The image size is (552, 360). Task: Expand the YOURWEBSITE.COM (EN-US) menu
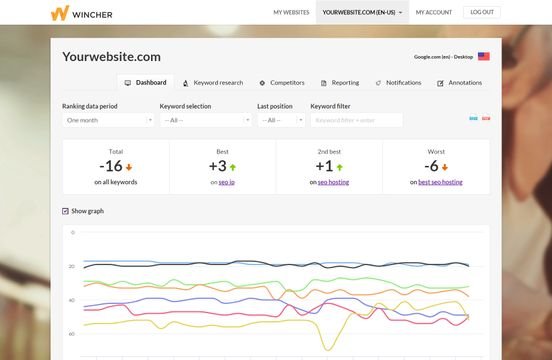point(363,12)
